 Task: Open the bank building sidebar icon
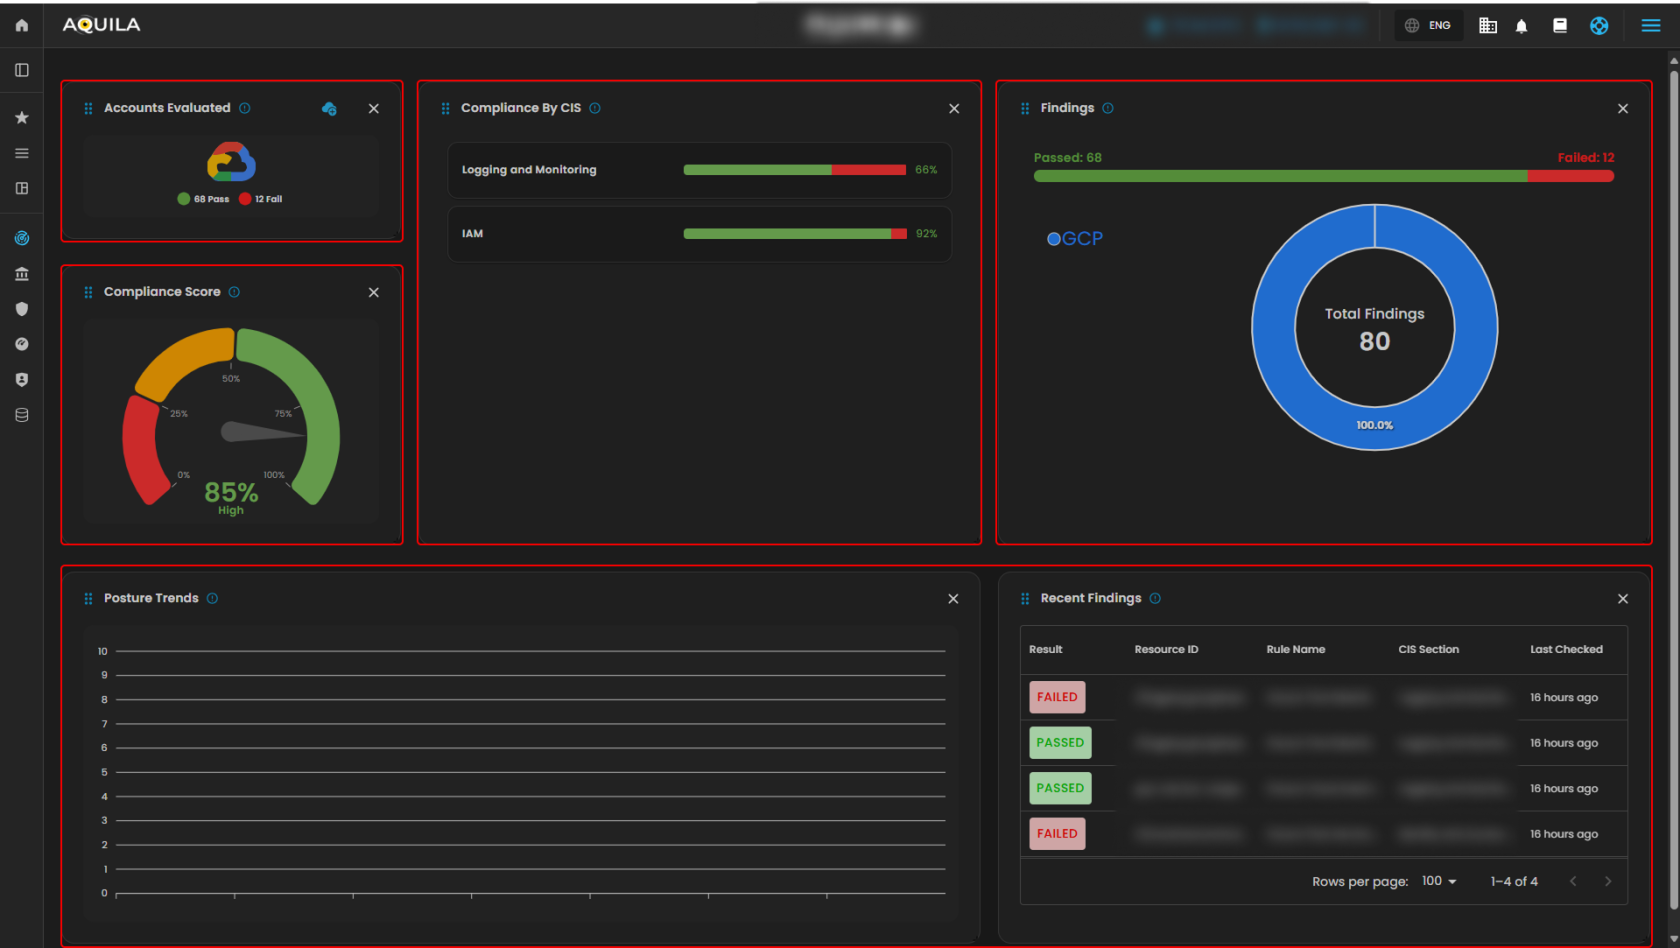pyautogui.click(x=22, y=274)
